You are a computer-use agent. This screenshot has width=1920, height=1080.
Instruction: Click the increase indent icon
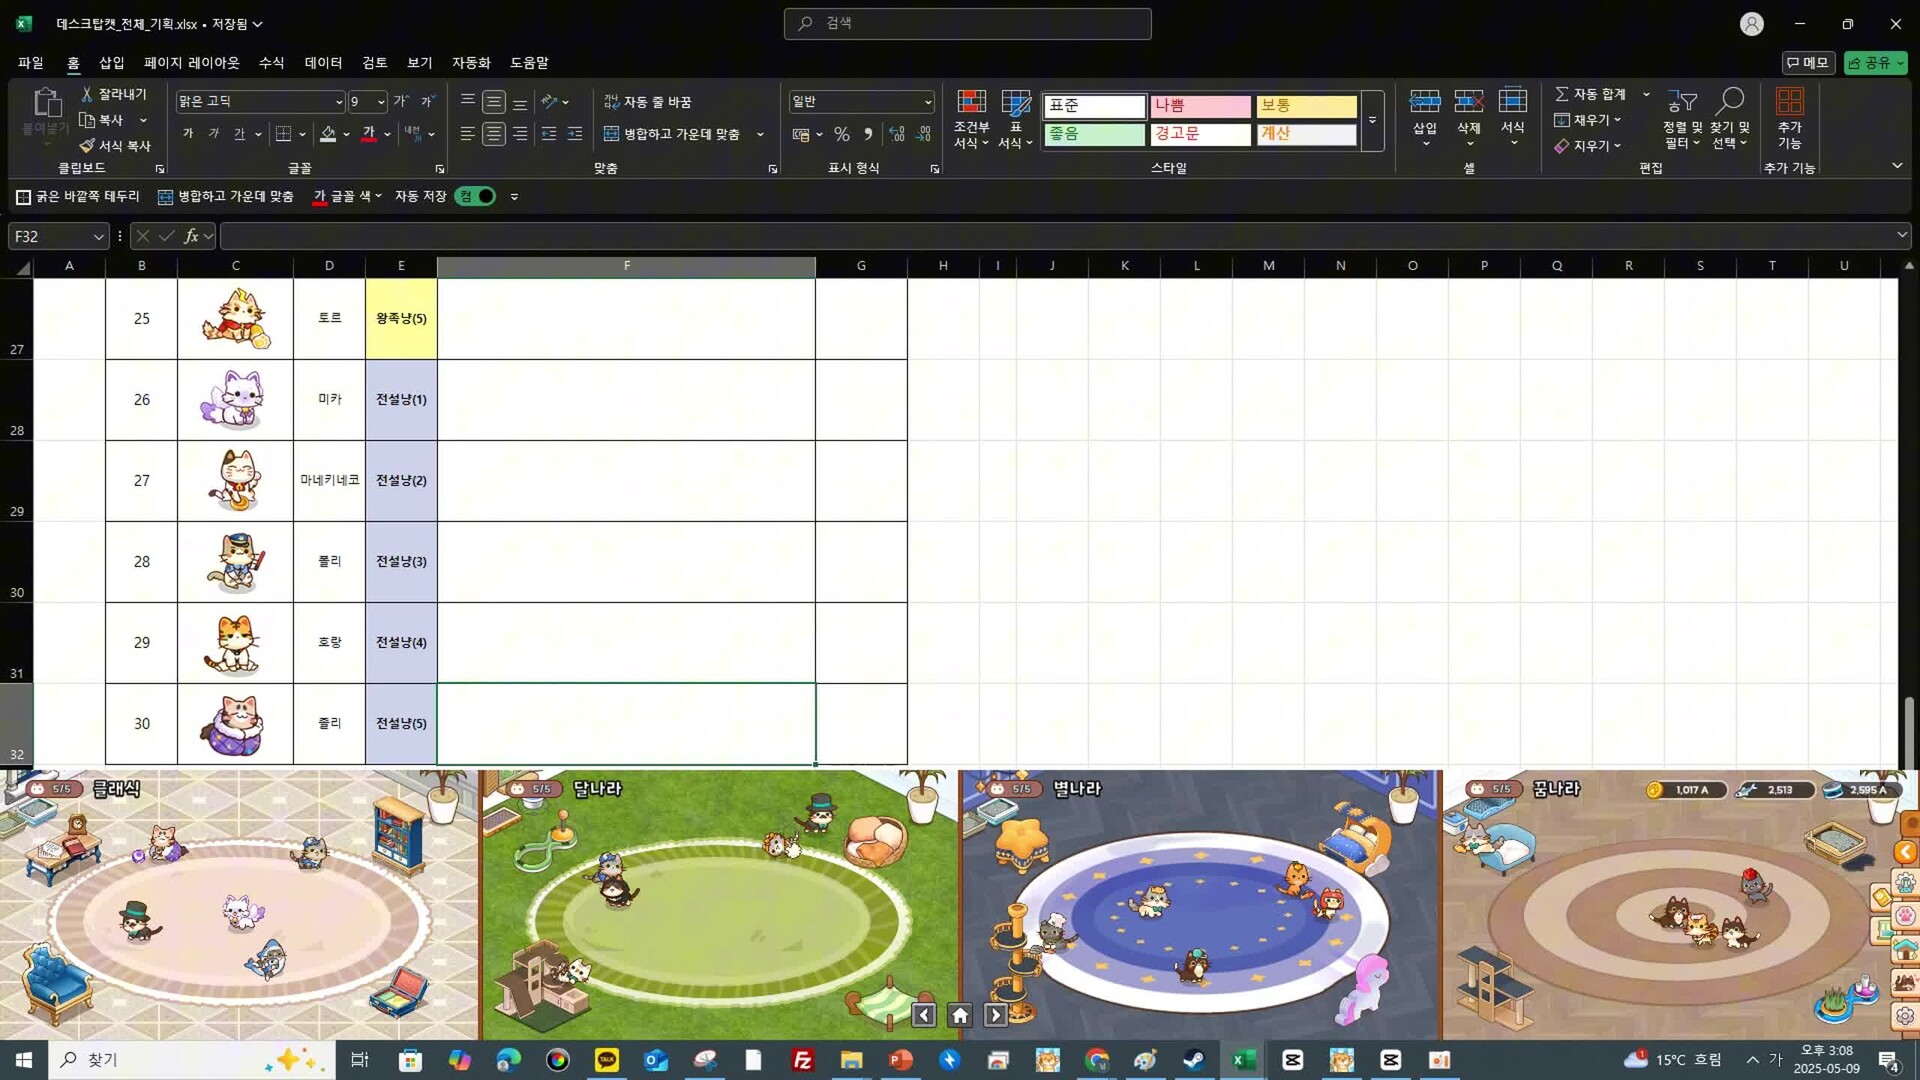point(574,134)
